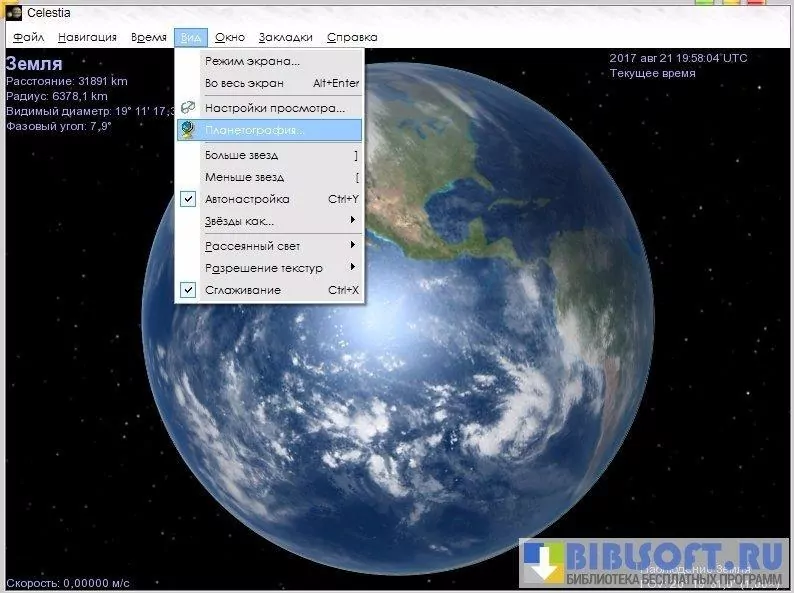The height and width of the screenshot is (593, 794).
Task: Toggle the Сглаживание checkmark
Action: [188, 290]
